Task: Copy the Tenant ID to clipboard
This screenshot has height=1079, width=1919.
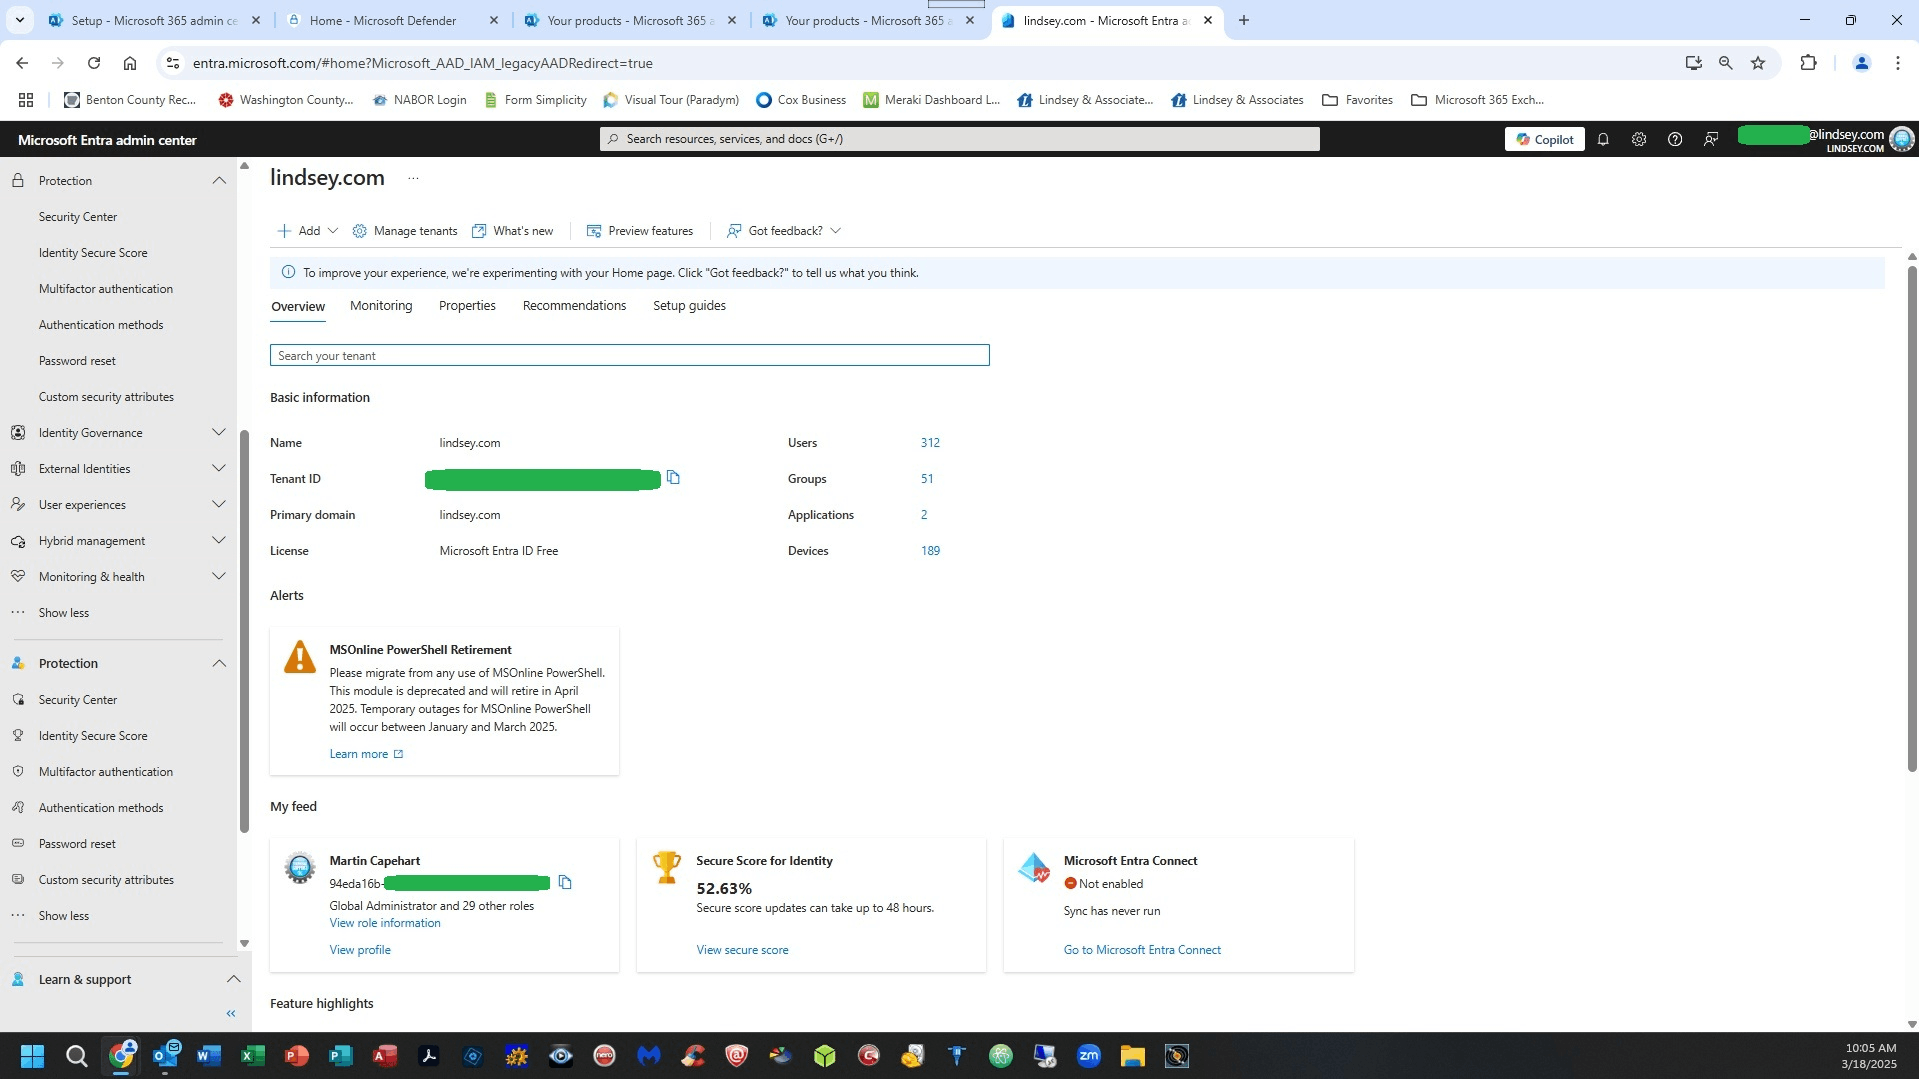Action: (673, 478)
